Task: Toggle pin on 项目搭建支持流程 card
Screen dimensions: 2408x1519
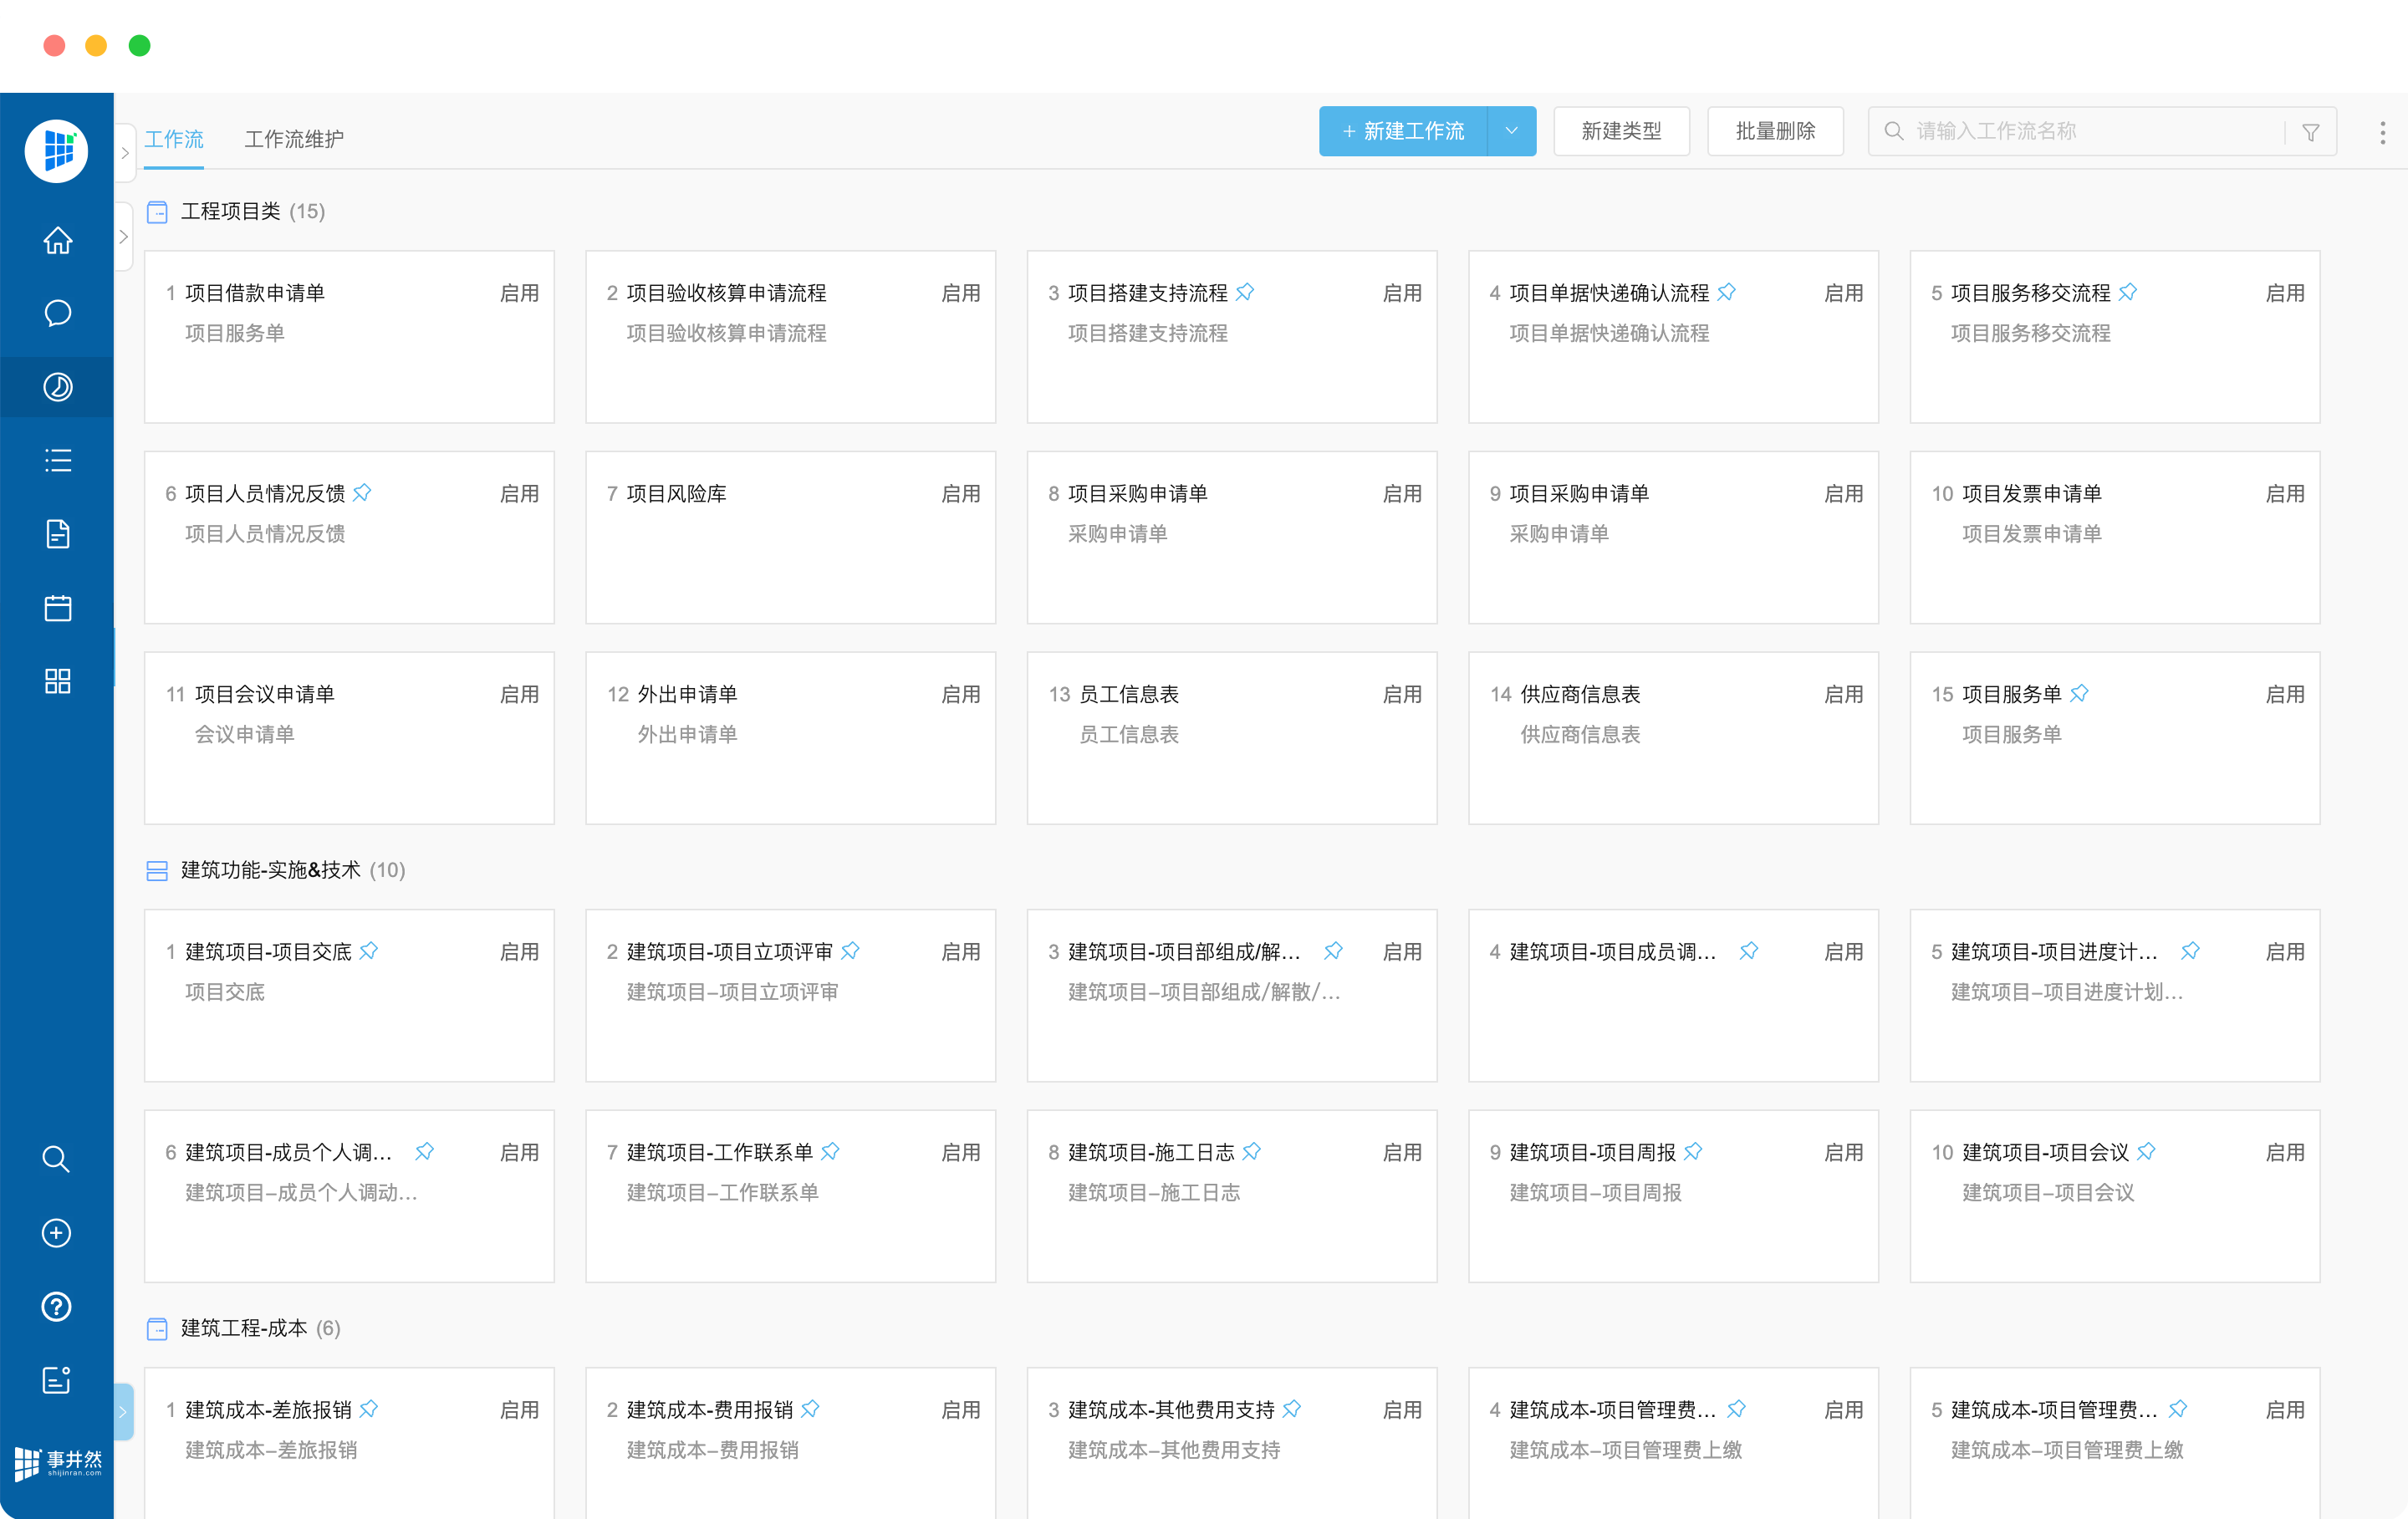Action: [x=1245, y=292]
